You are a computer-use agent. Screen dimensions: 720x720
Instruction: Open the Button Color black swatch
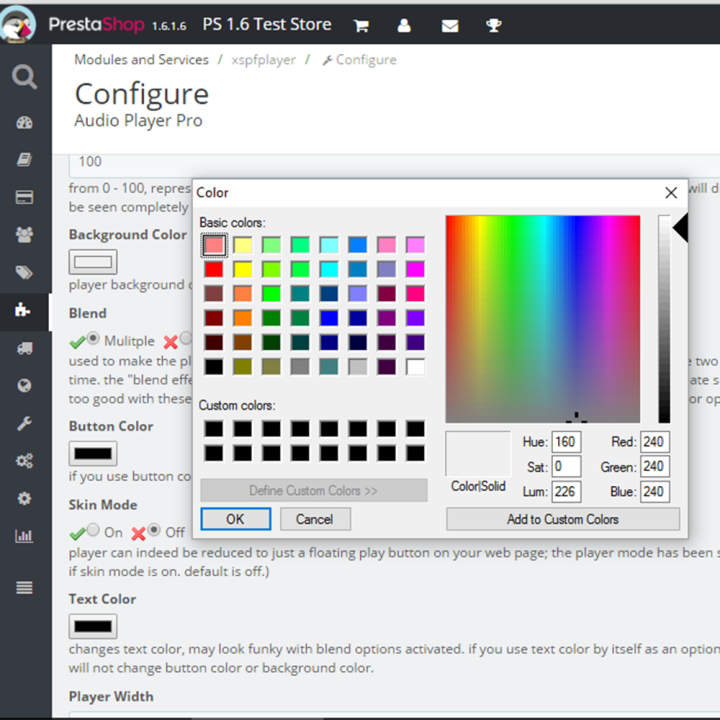pyautogui.click(x=93, y=454)
